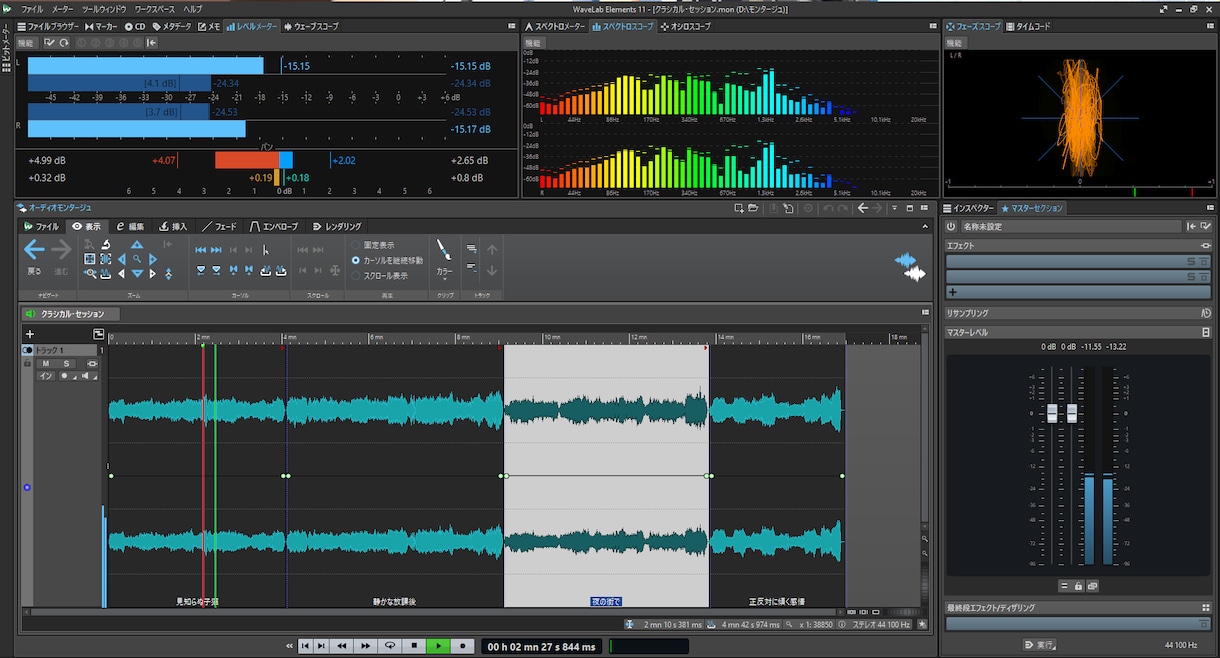This screenshot has width=1220, height=658.
Task: Stop playback in the transport bar
Action: tap(414, 646)
